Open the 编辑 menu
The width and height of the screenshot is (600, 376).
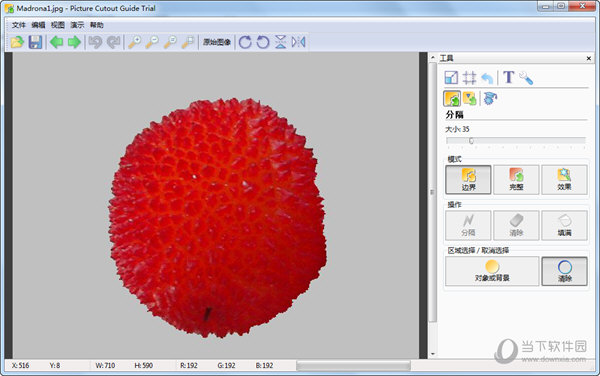point(38,25)
